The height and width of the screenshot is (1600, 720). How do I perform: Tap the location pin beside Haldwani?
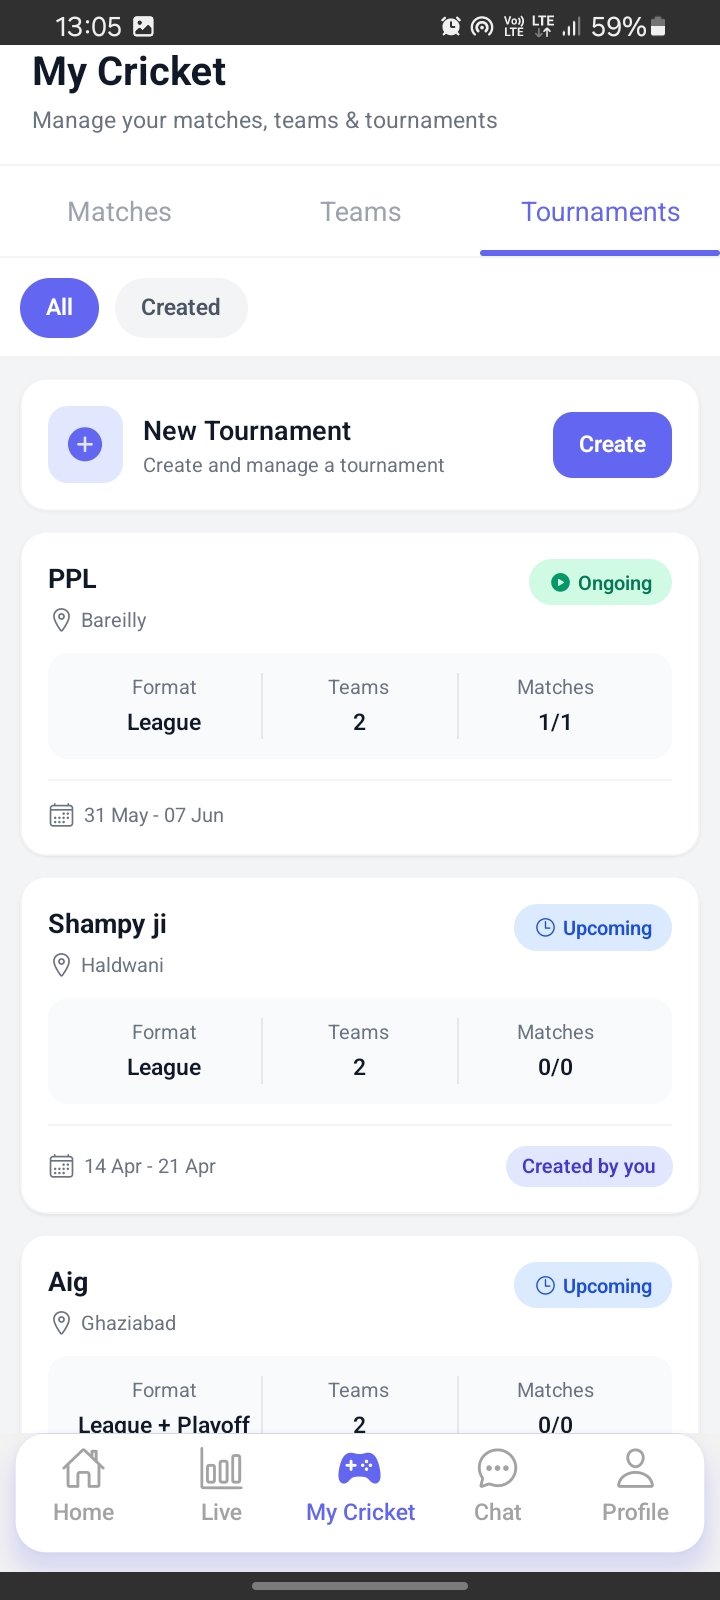61,965
